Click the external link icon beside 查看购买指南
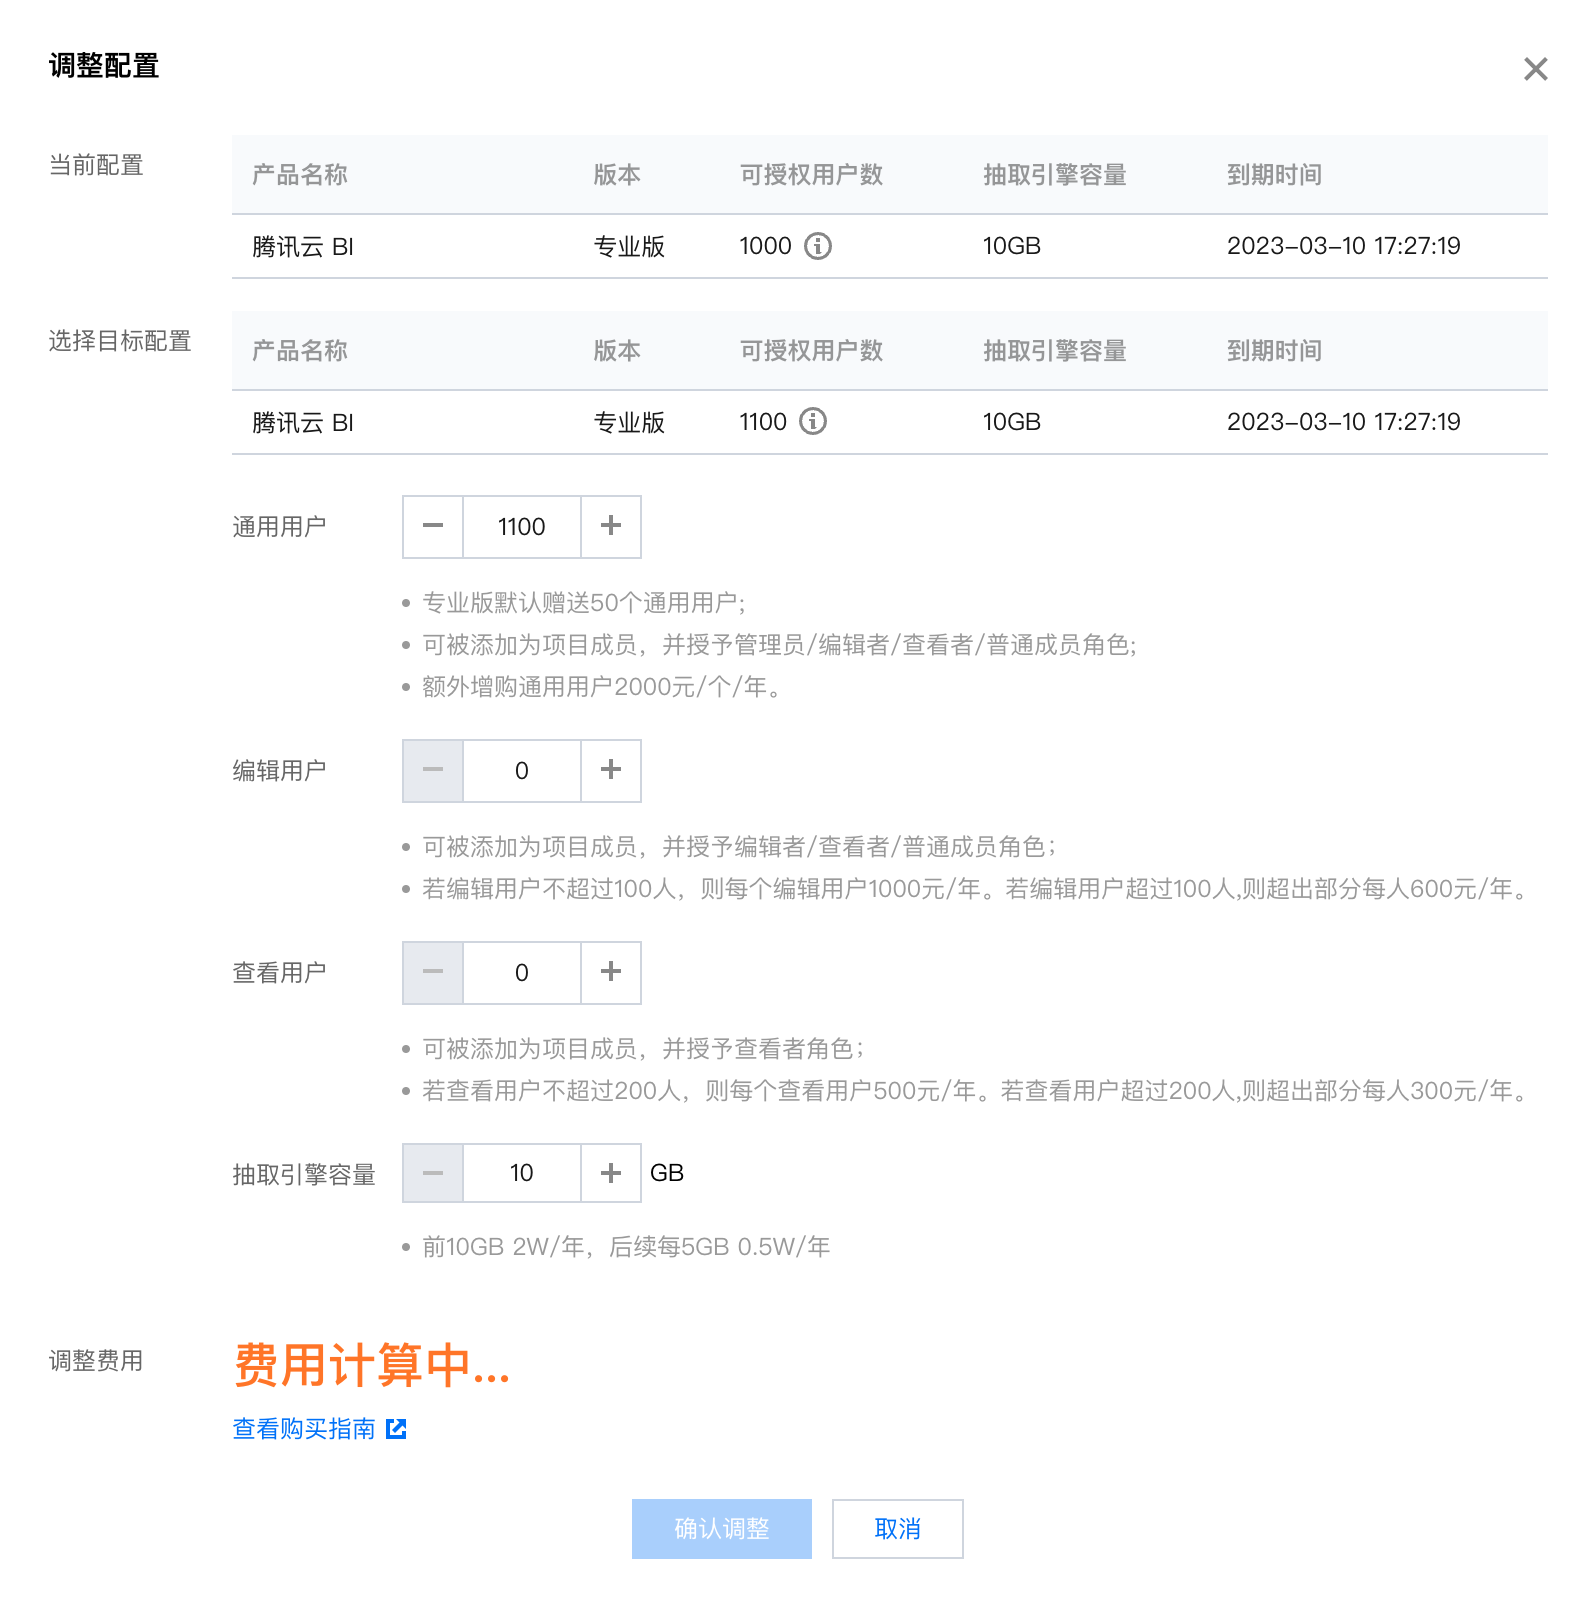The image size is (1590, 1602). tap(397, 1429)
